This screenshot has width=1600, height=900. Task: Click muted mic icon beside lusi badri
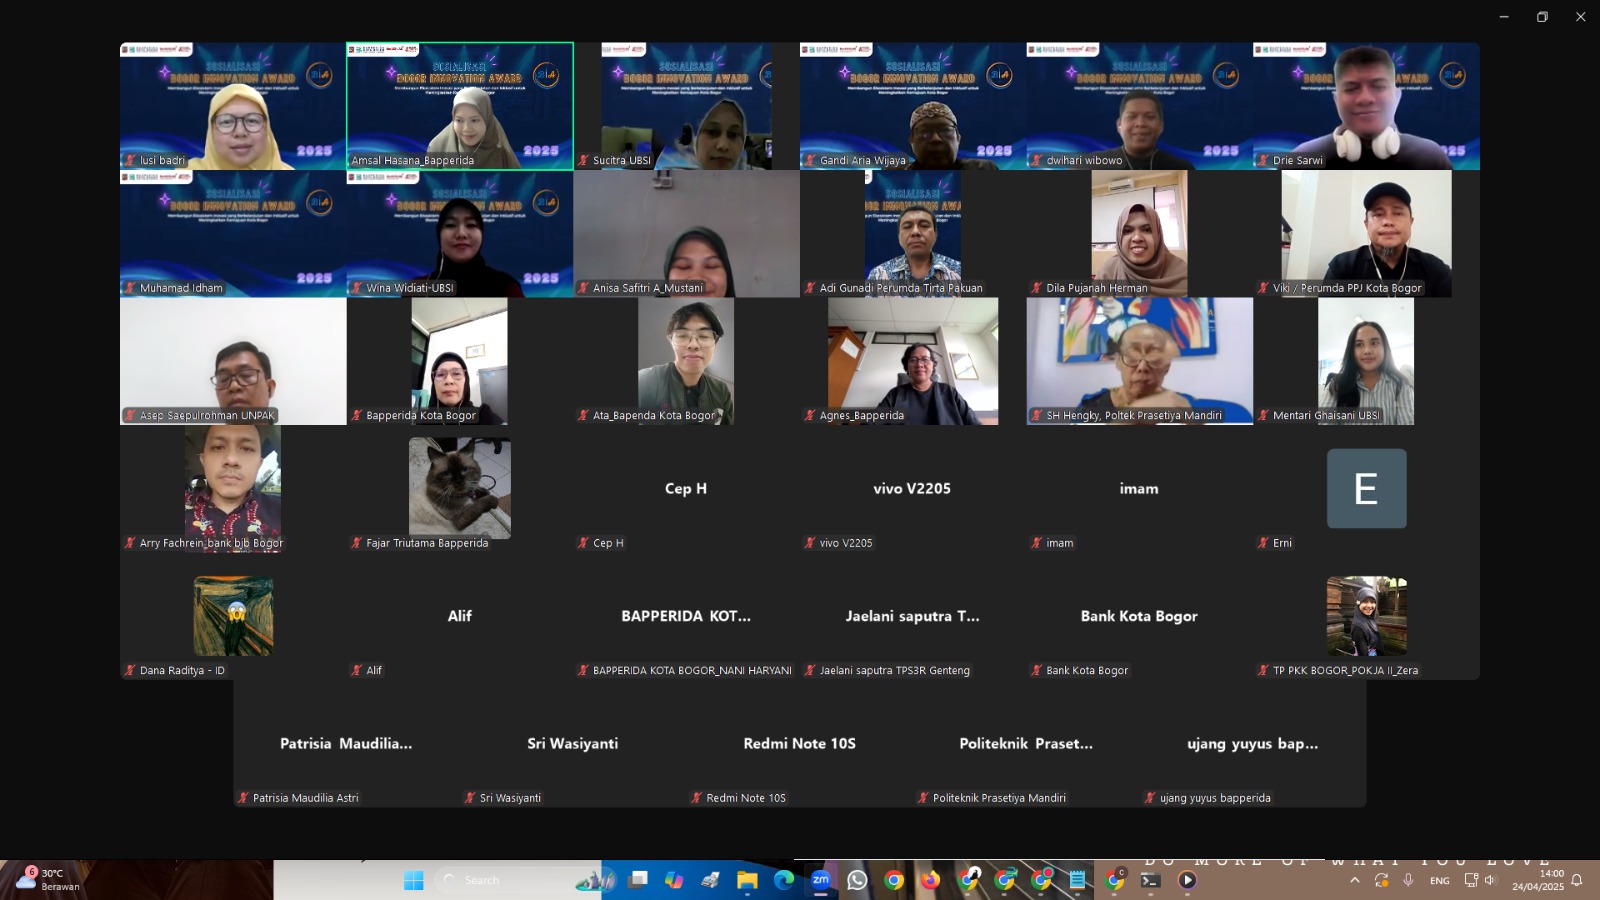click(x=130, y=160)
